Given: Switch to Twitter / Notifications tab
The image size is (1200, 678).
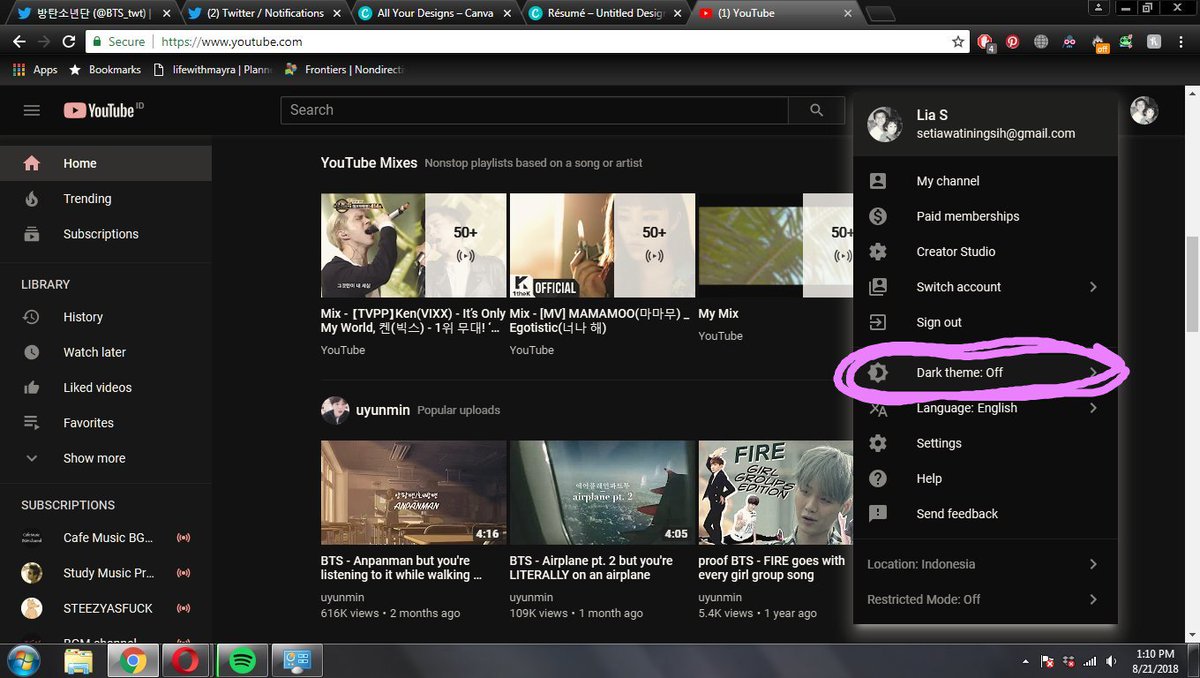Looking at the screenshot, I should [x=265, y=13].
